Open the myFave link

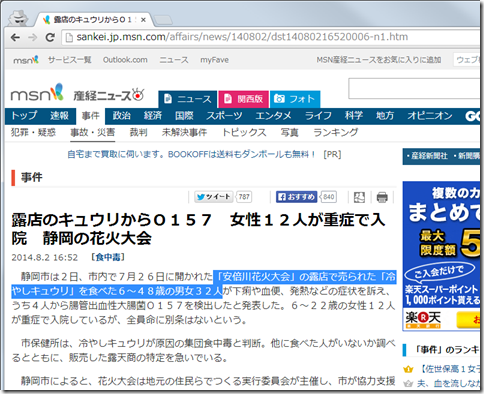214,60
